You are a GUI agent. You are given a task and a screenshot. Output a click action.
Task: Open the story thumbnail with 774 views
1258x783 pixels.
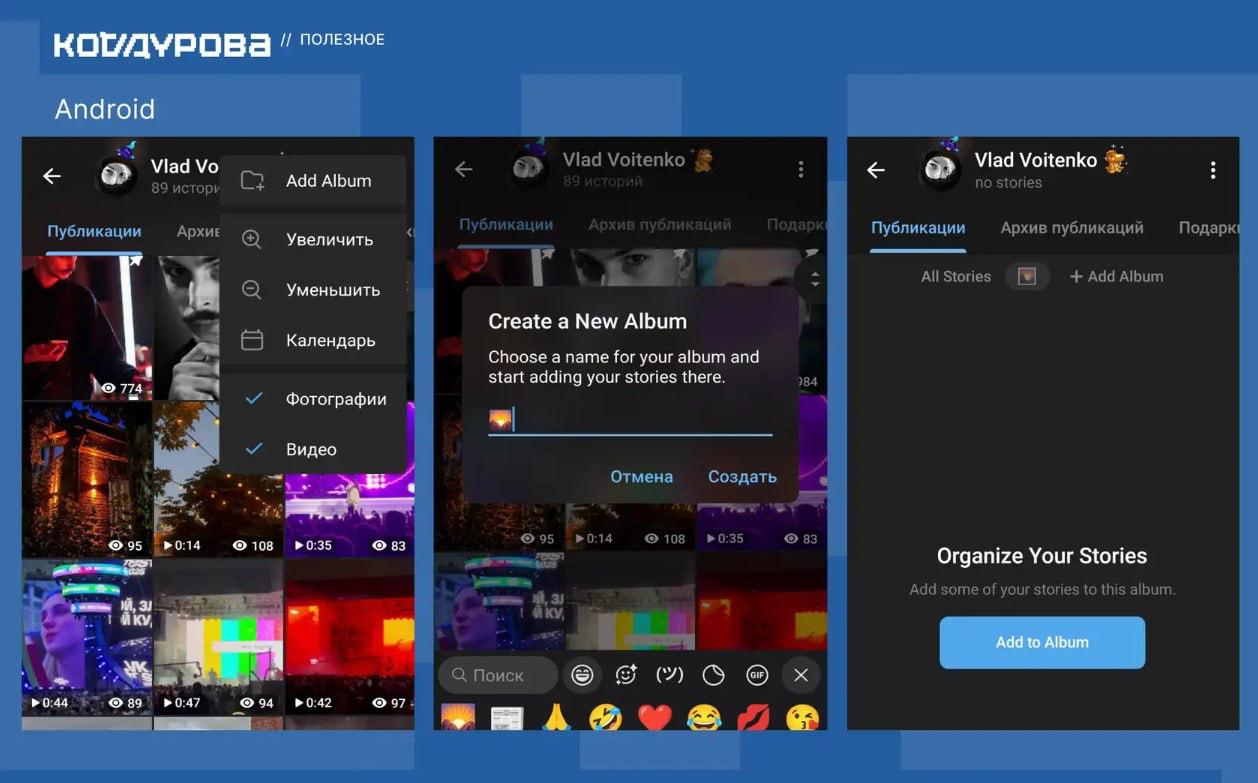pos(87,328)
